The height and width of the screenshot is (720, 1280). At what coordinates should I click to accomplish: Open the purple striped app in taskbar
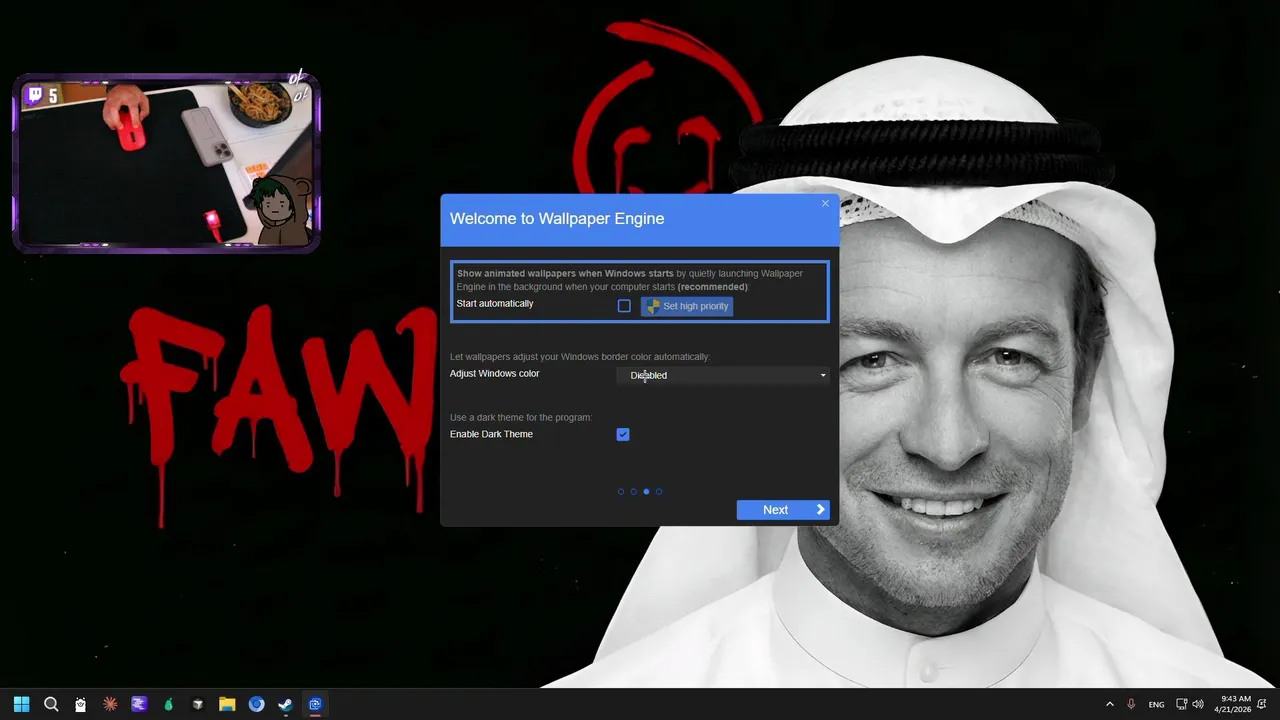pyautogui.click(x=139, y=704)
